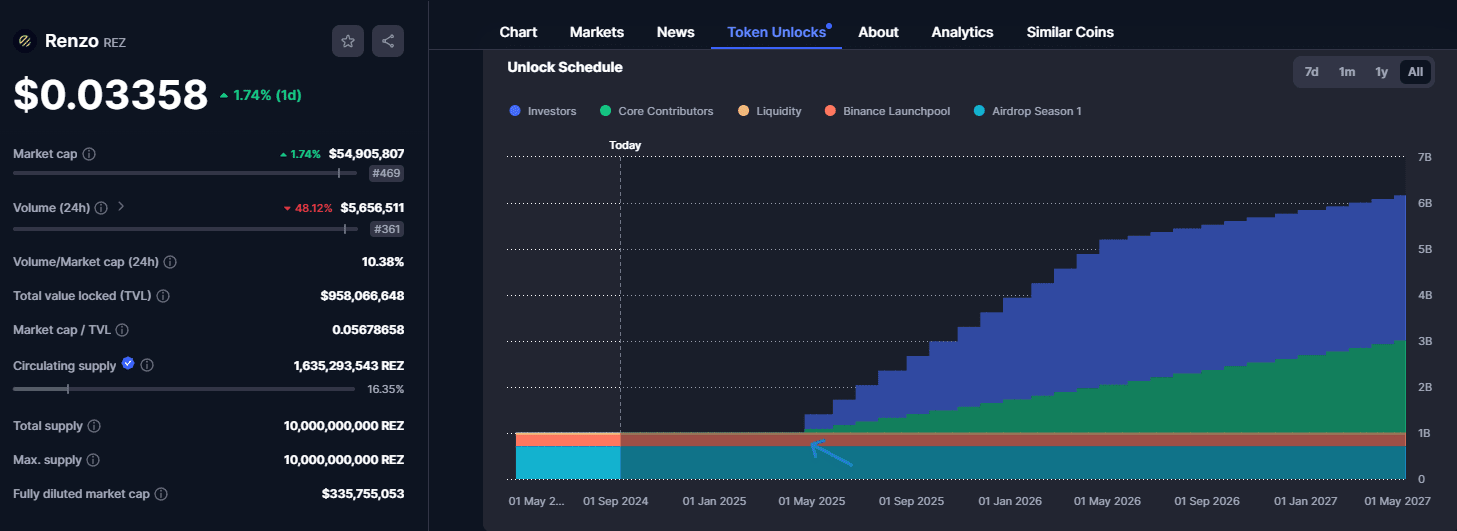Select the 7d time range
The height and width of the screenshot is (531, 1457).
point(1311,72)
